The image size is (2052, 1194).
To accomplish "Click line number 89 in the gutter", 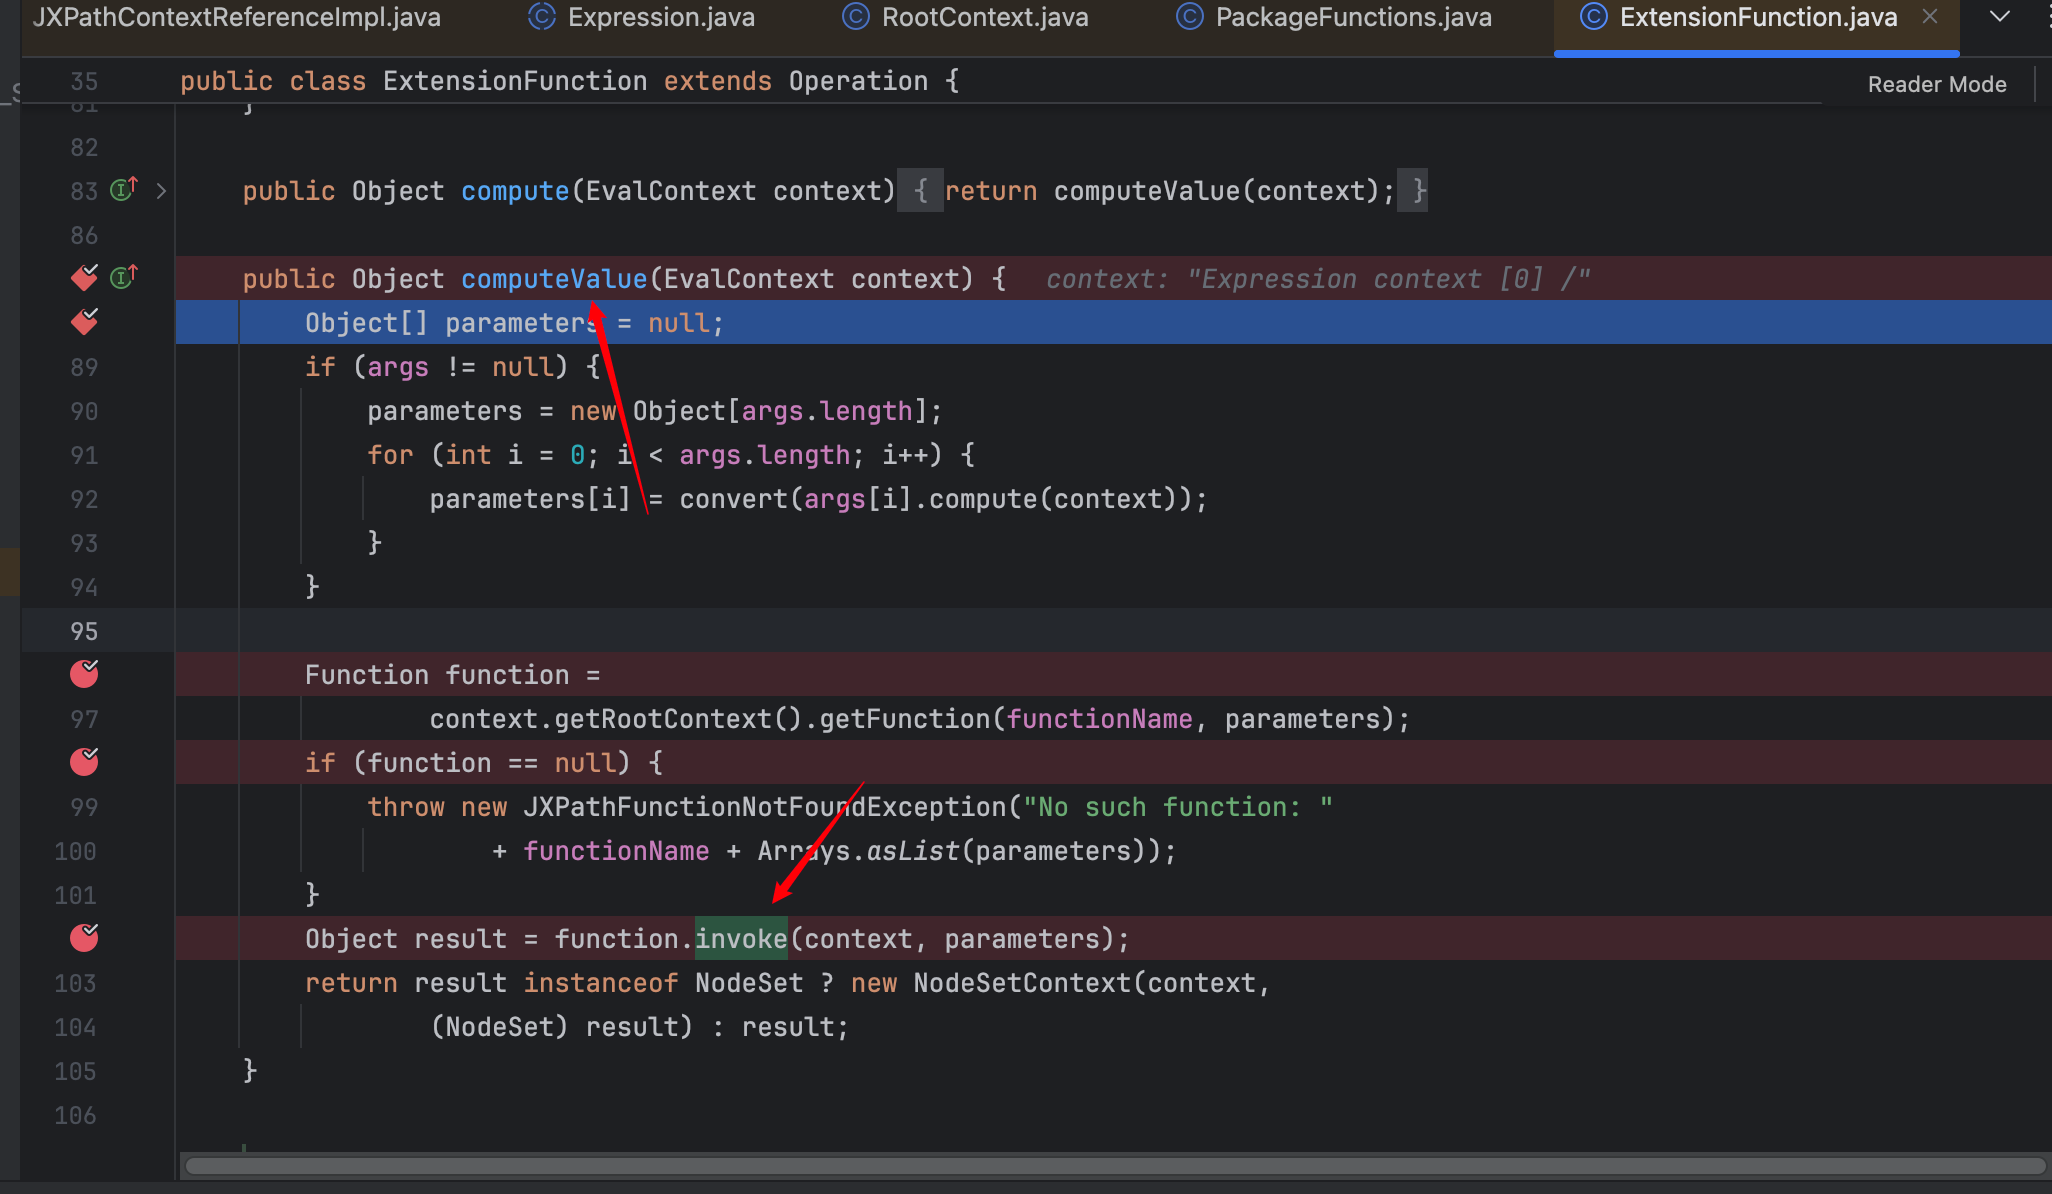I will point(84,367).
